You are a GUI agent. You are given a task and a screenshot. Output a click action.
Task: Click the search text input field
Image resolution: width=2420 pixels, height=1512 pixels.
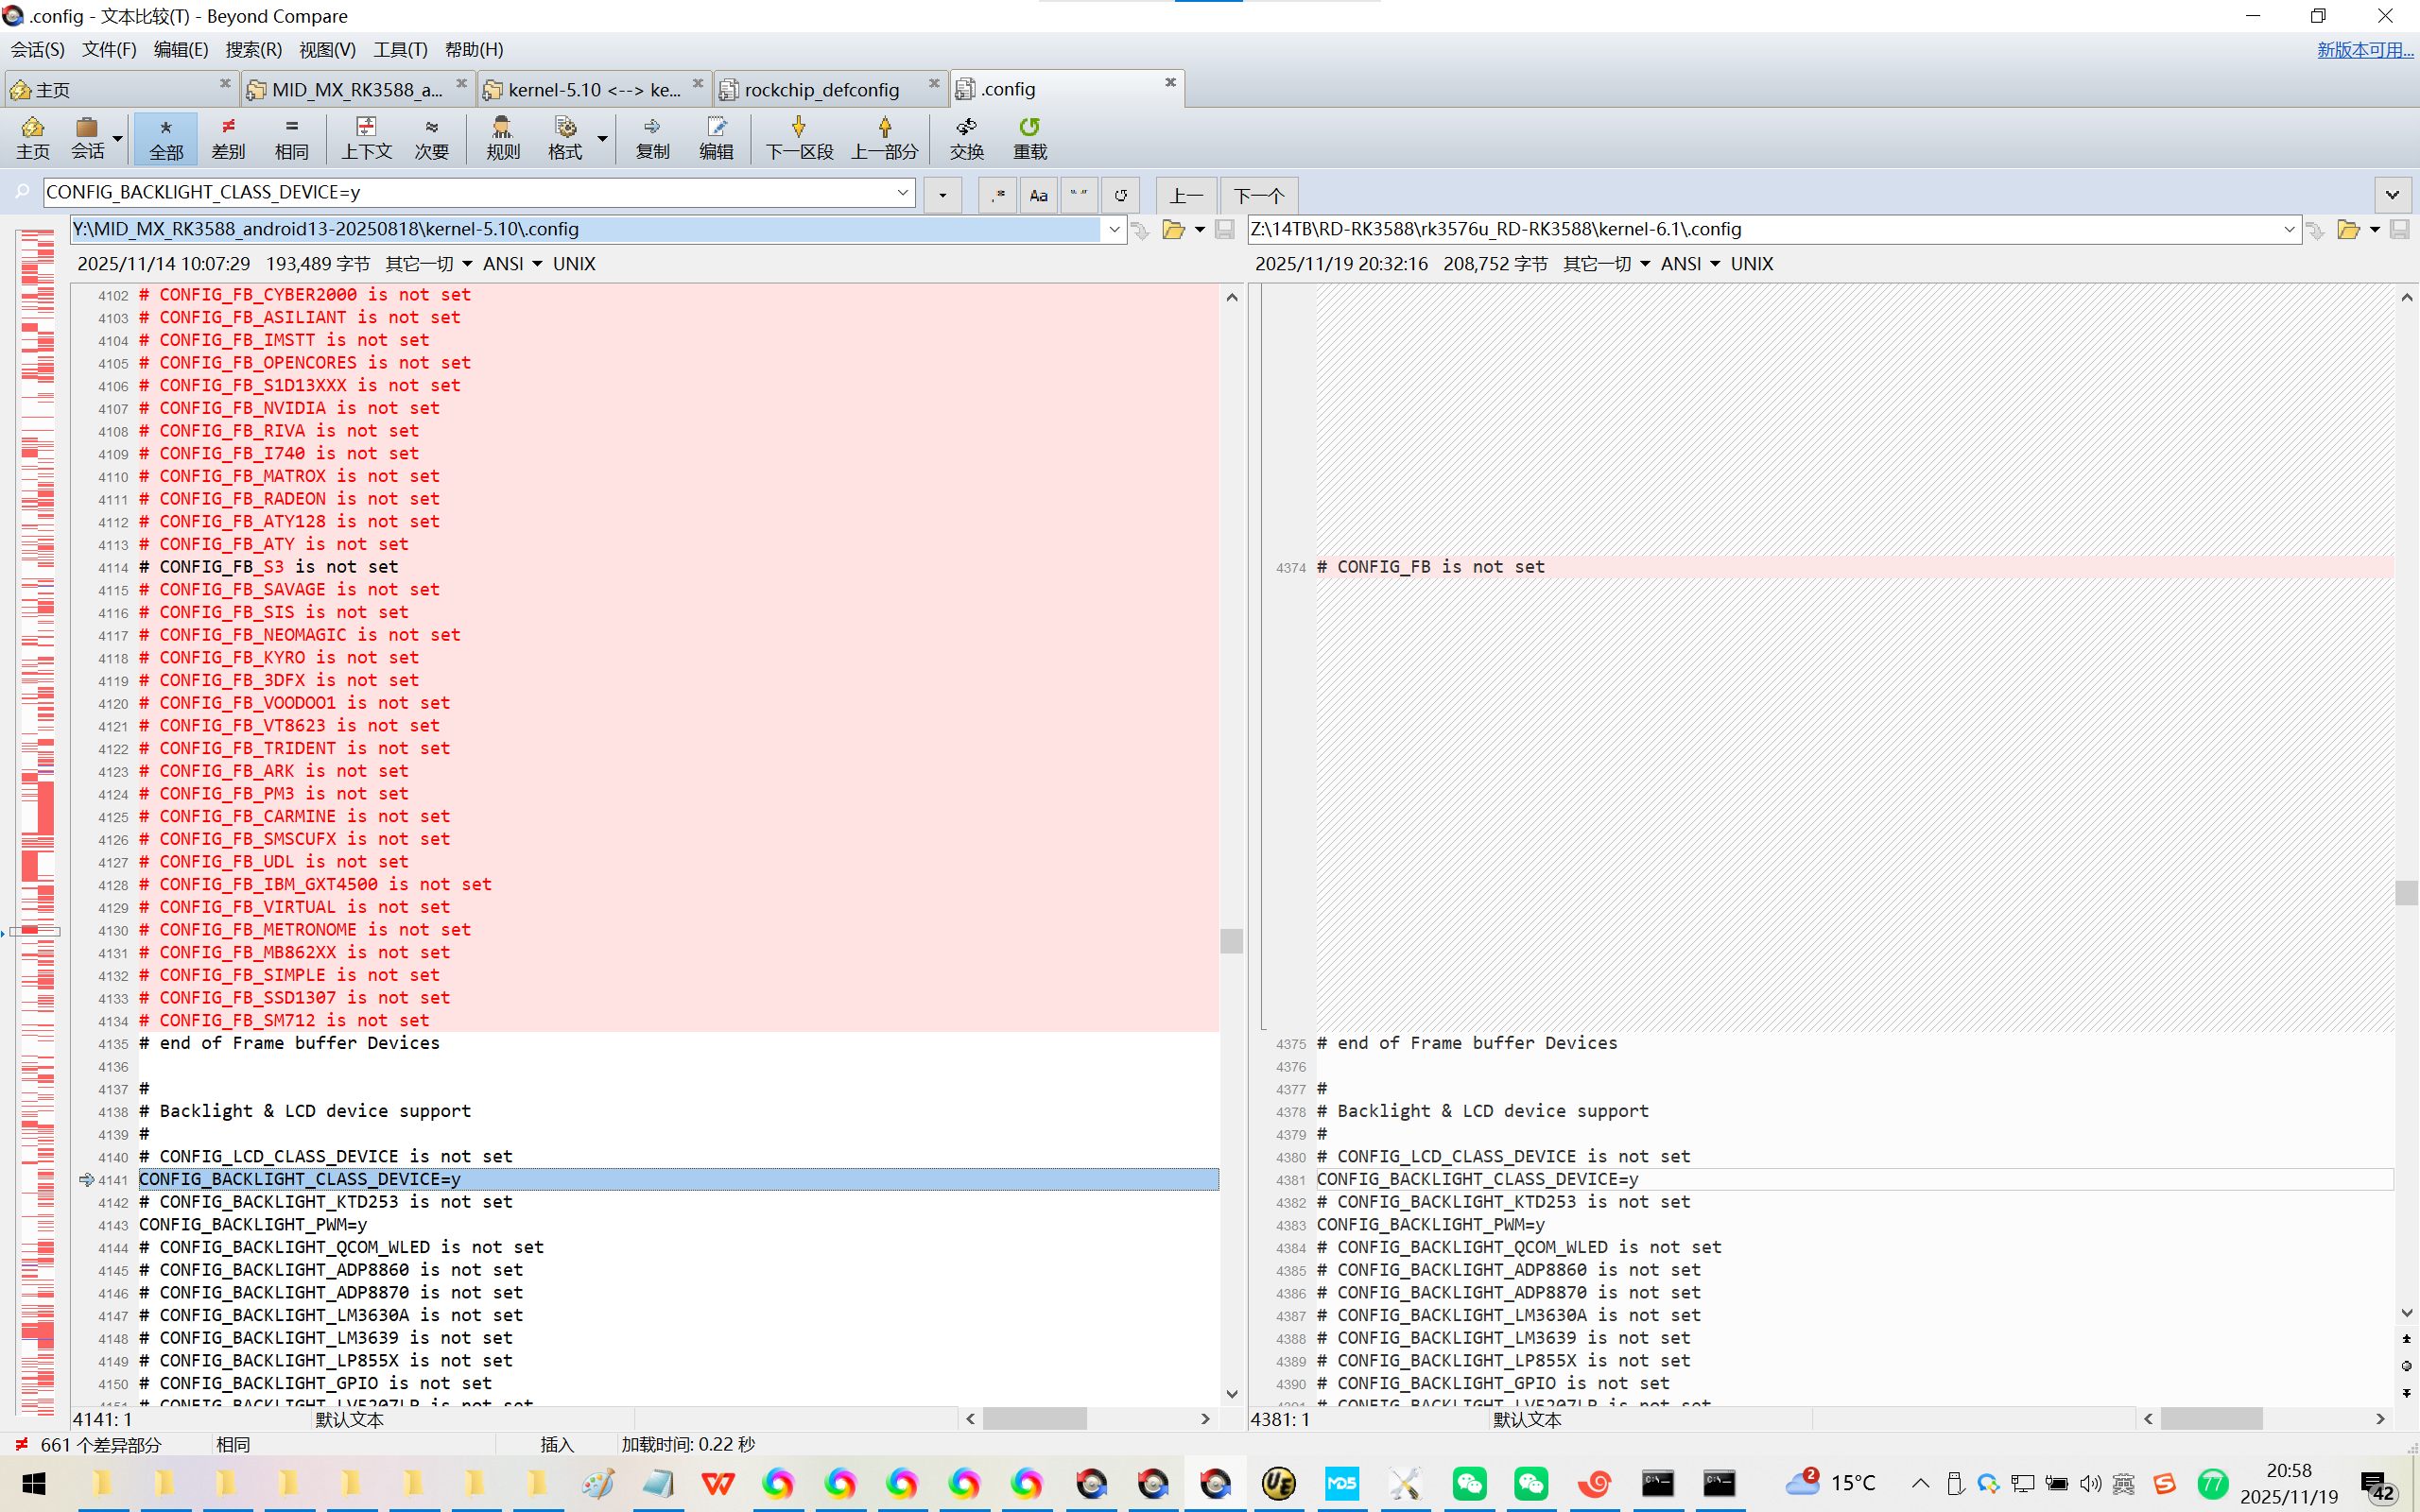[470, 192]
